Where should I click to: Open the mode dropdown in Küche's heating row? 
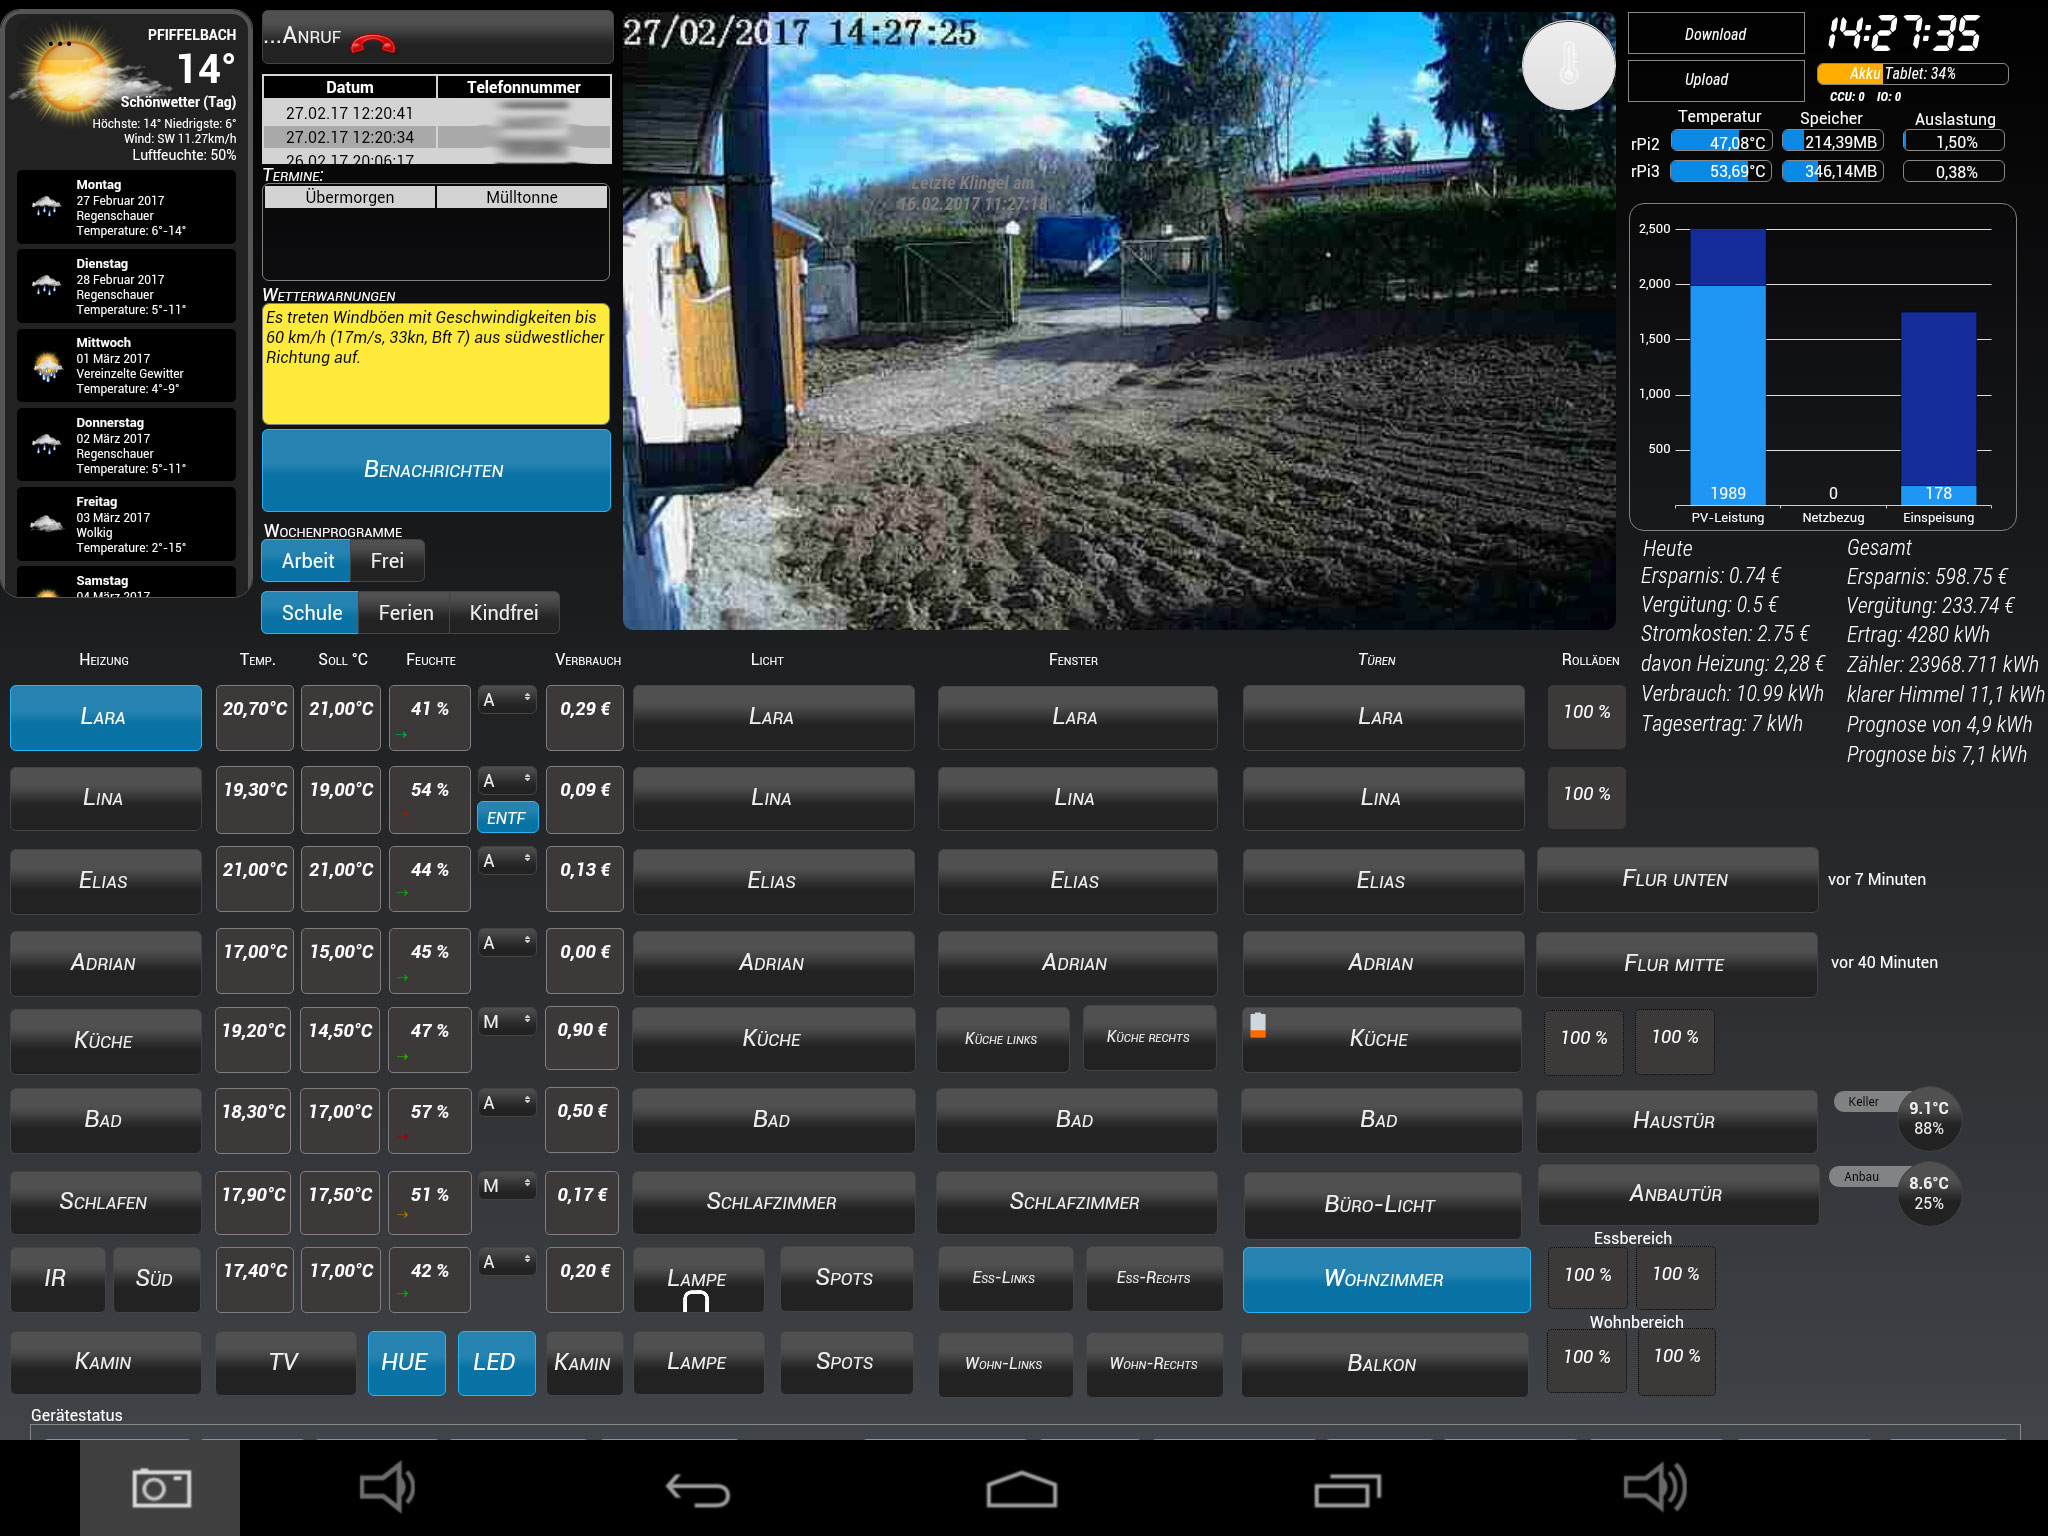(x=507, y=1022)
